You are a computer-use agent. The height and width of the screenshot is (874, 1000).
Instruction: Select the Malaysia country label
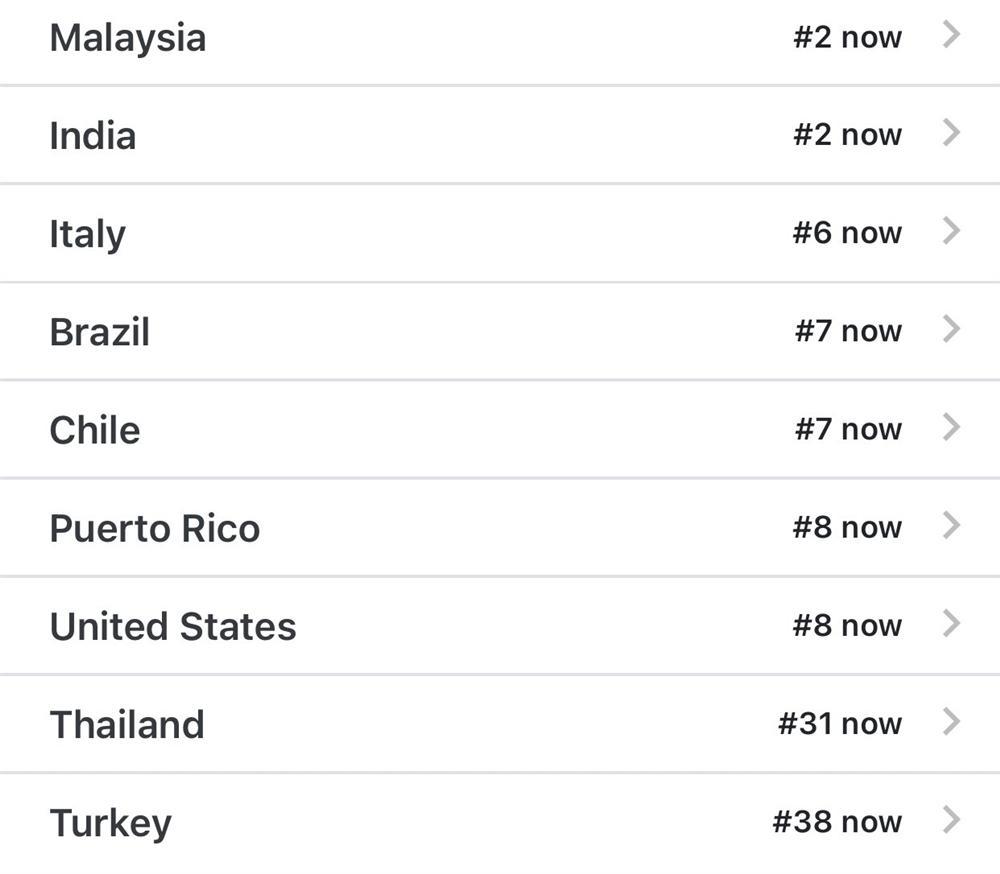click(x=128, y=38)
